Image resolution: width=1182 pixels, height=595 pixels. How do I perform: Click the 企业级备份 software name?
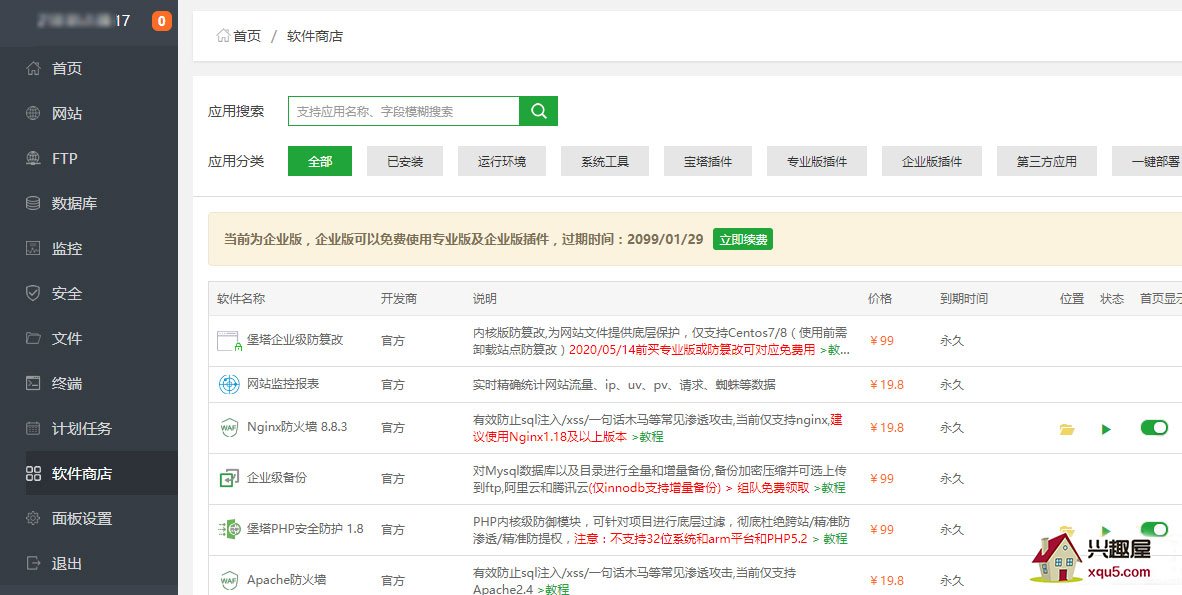tap(277, 478)
